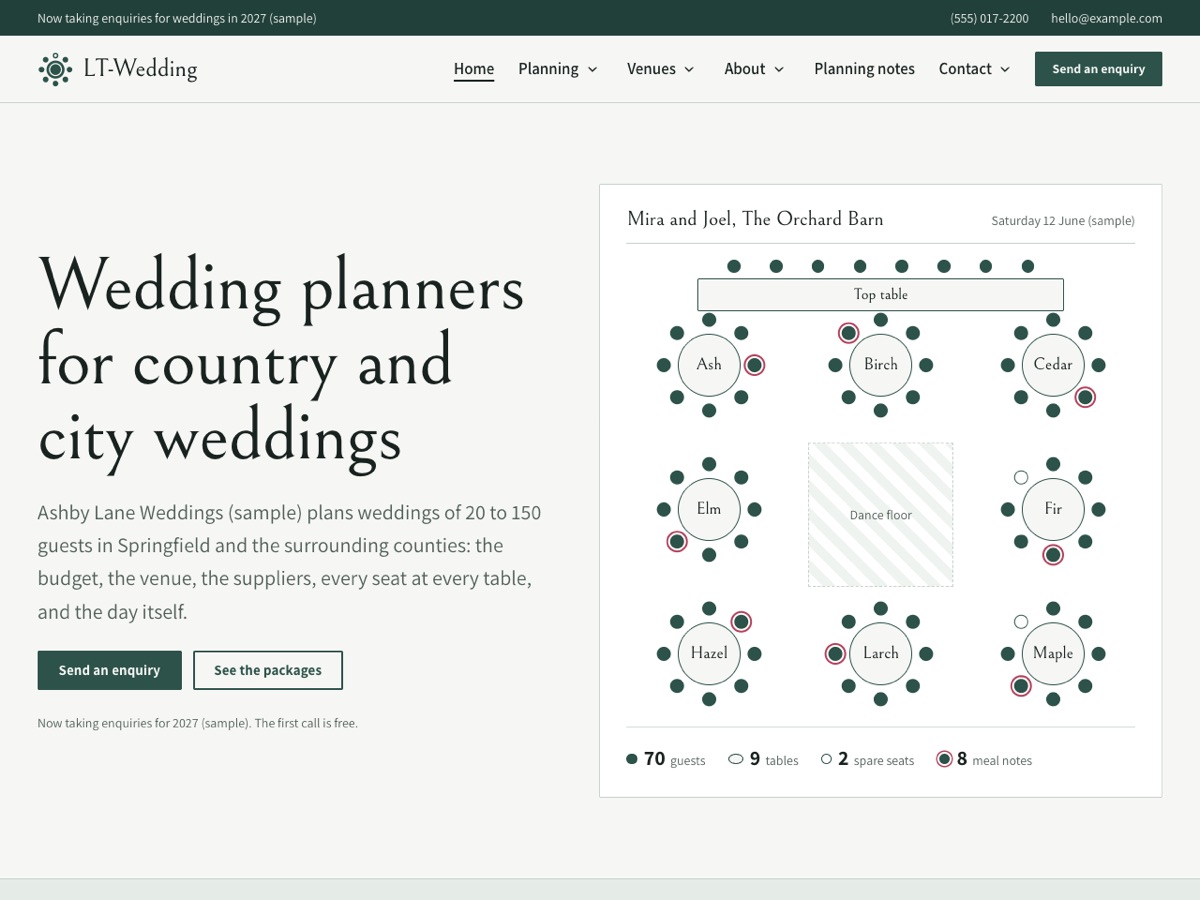This screenshot has width=1200, height=900.
Task: Click the '9 tables' count text
Action: (x=774, y=759)
